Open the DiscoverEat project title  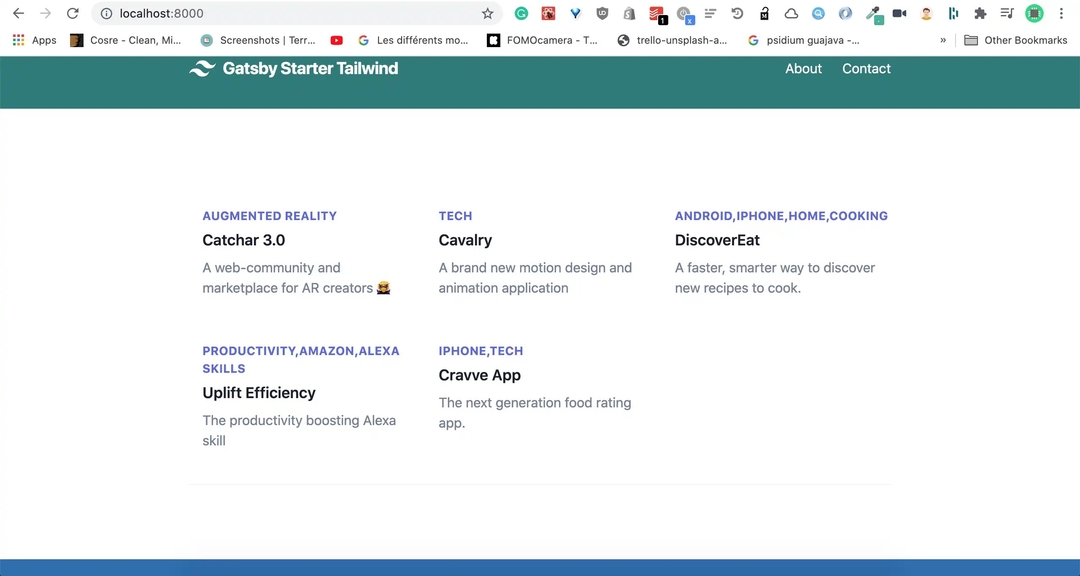point(717,240)
